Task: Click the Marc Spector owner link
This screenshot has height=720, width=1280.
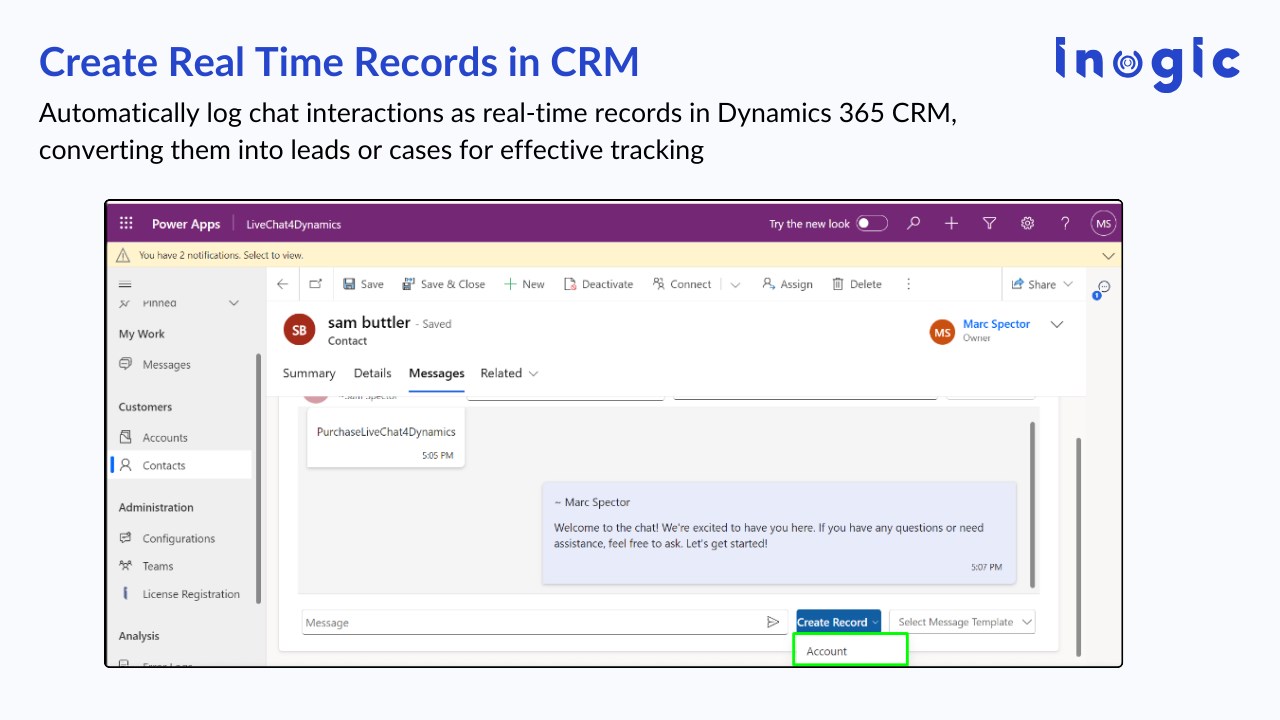Action: click(x=996, y=324)
